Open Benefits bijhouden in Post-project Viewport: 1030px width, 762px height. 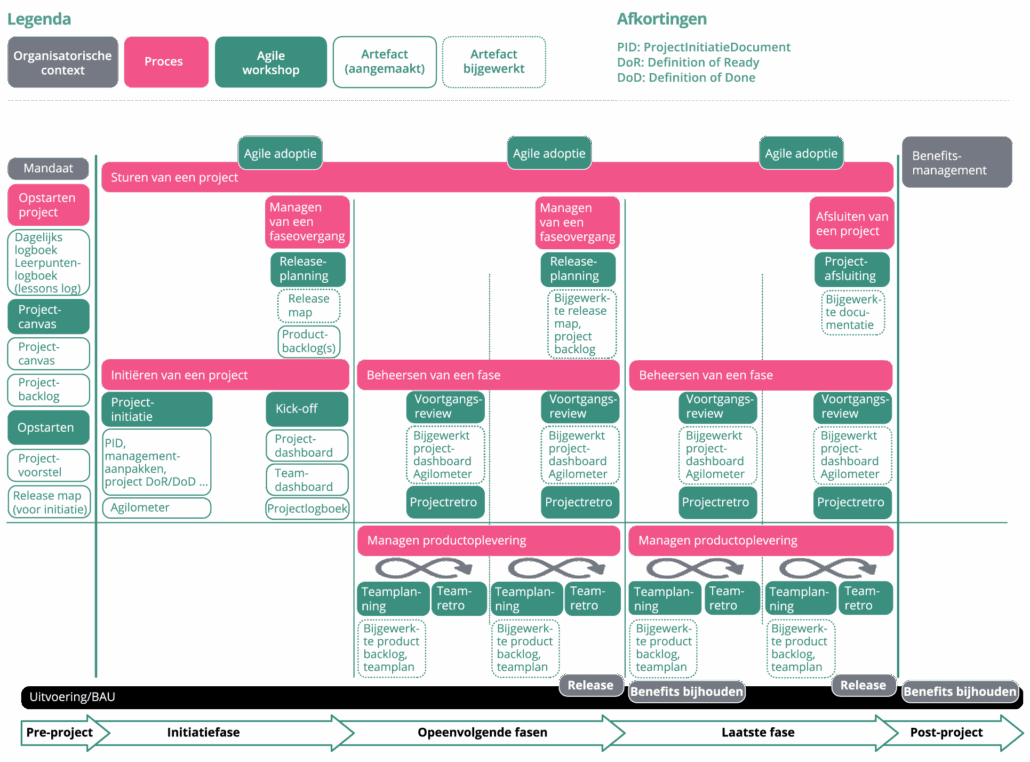(x=959, y=690)
